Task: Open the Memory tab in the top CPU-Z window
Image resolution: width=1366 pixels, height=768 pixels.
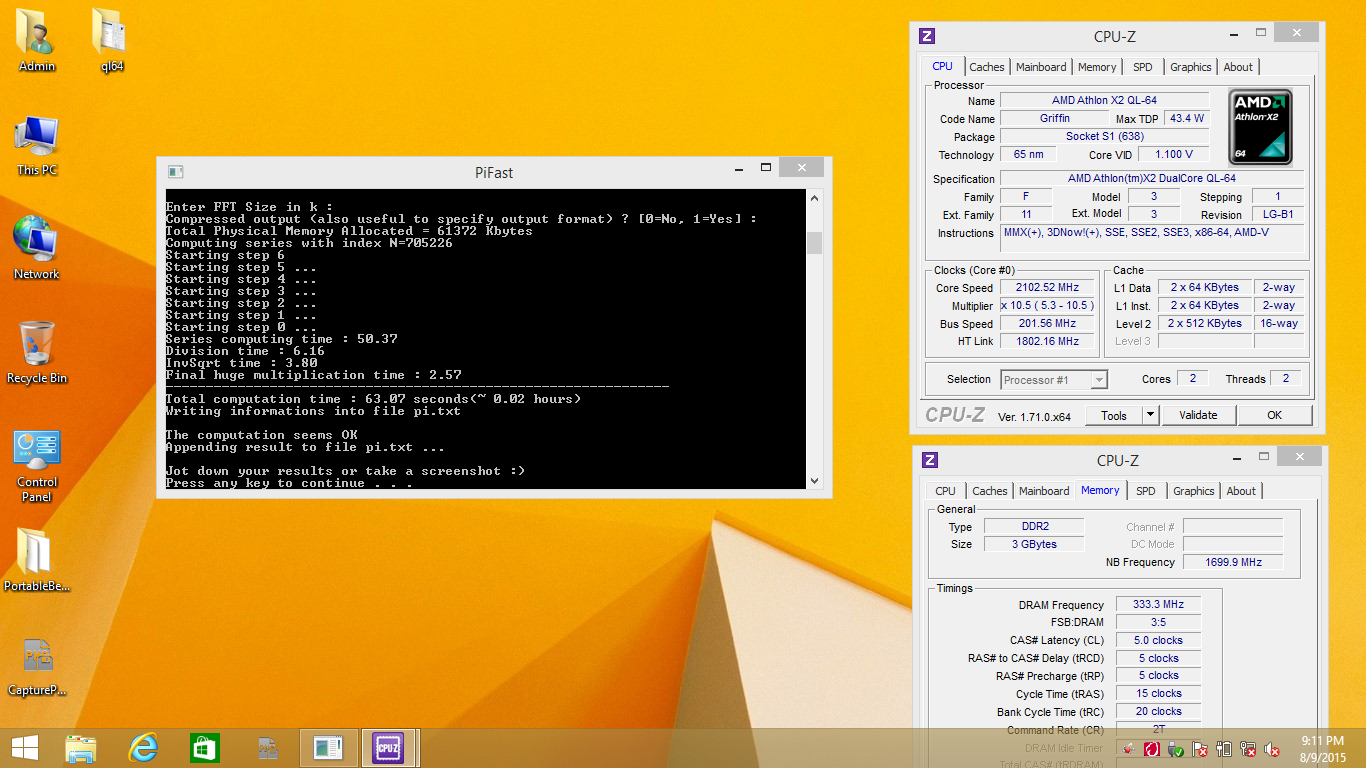Action: point(1097,67)
